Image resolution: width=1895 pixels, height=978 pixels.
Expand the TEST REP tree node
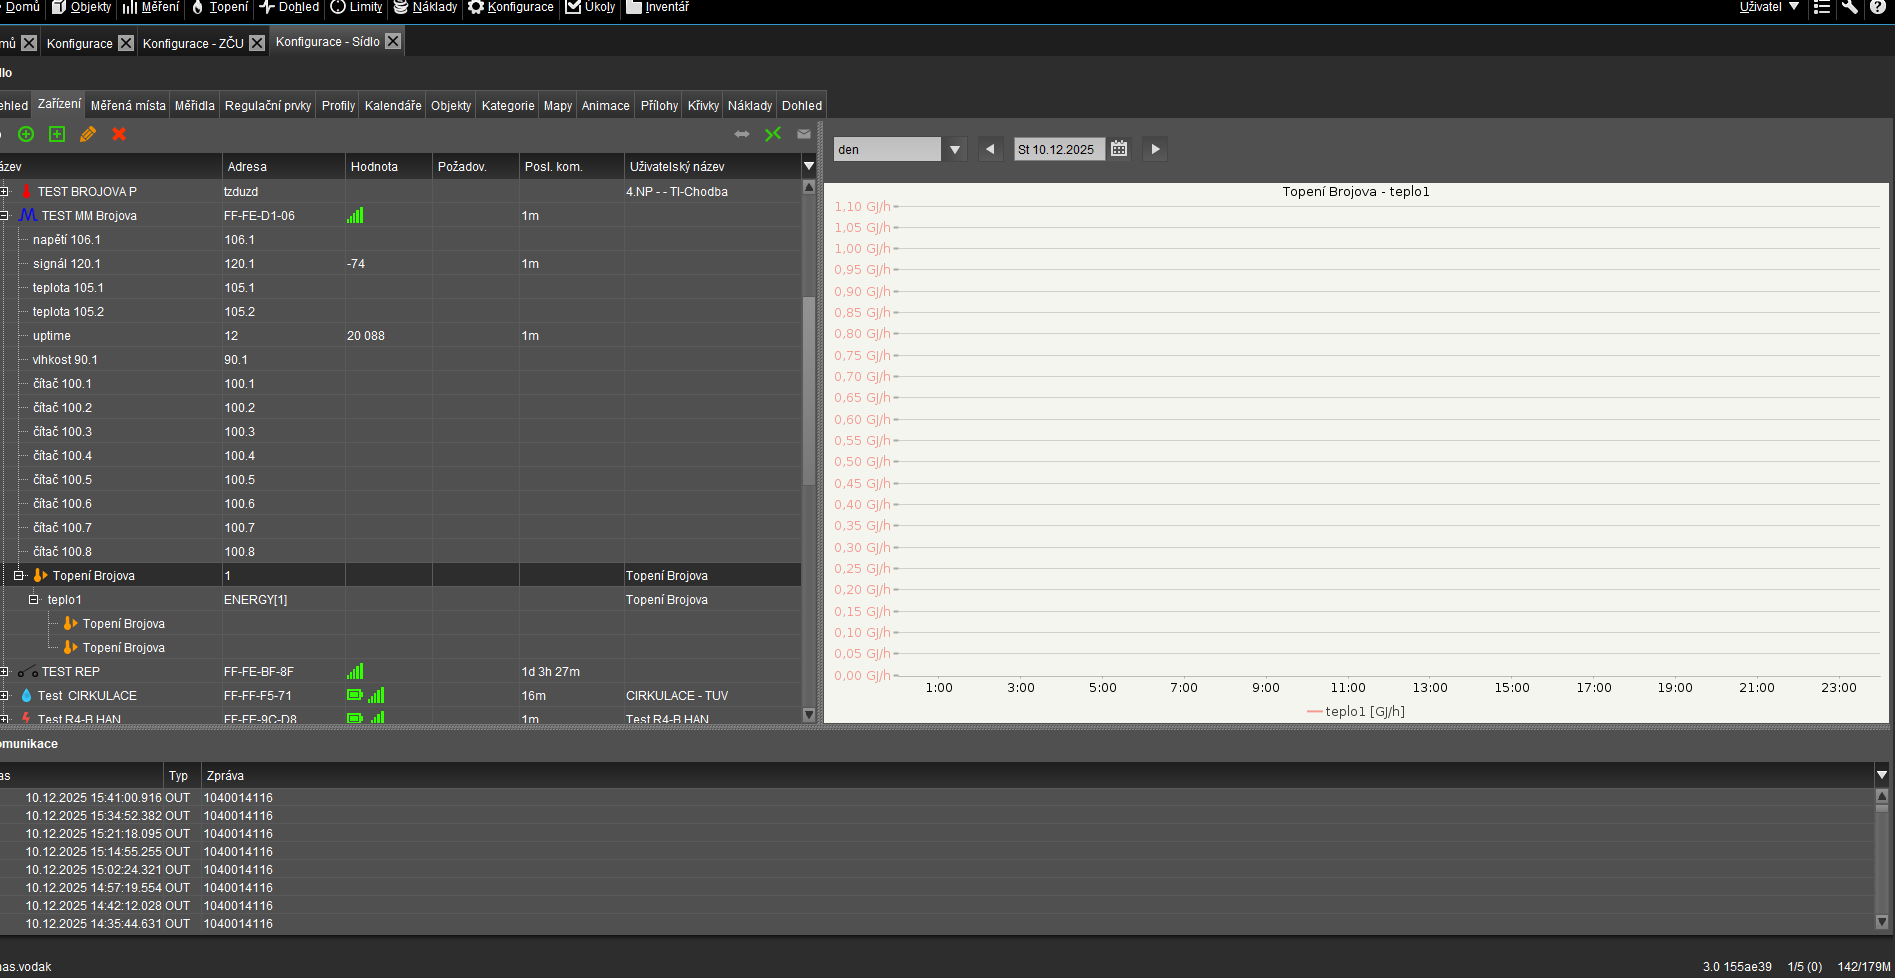(5, 671)
